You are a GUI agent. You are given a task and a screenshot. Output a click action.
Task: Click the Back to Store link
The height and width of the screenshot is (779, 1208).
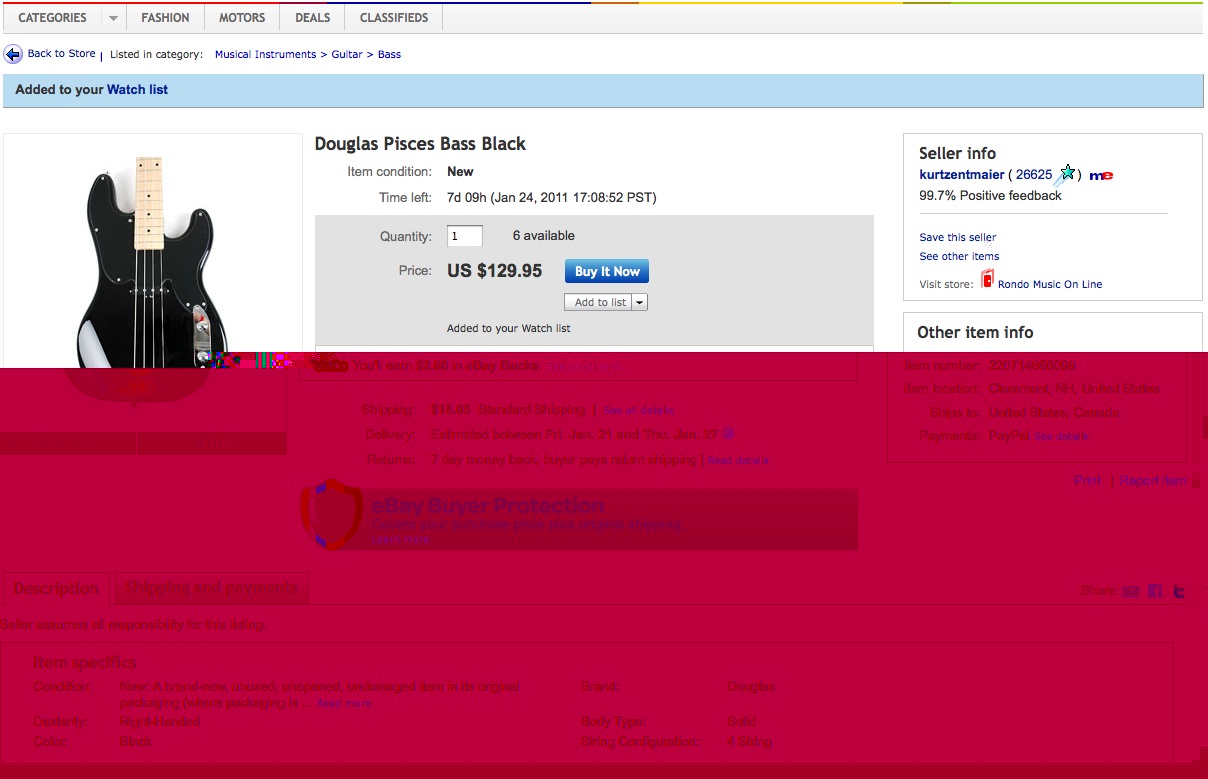pos(62,54)
